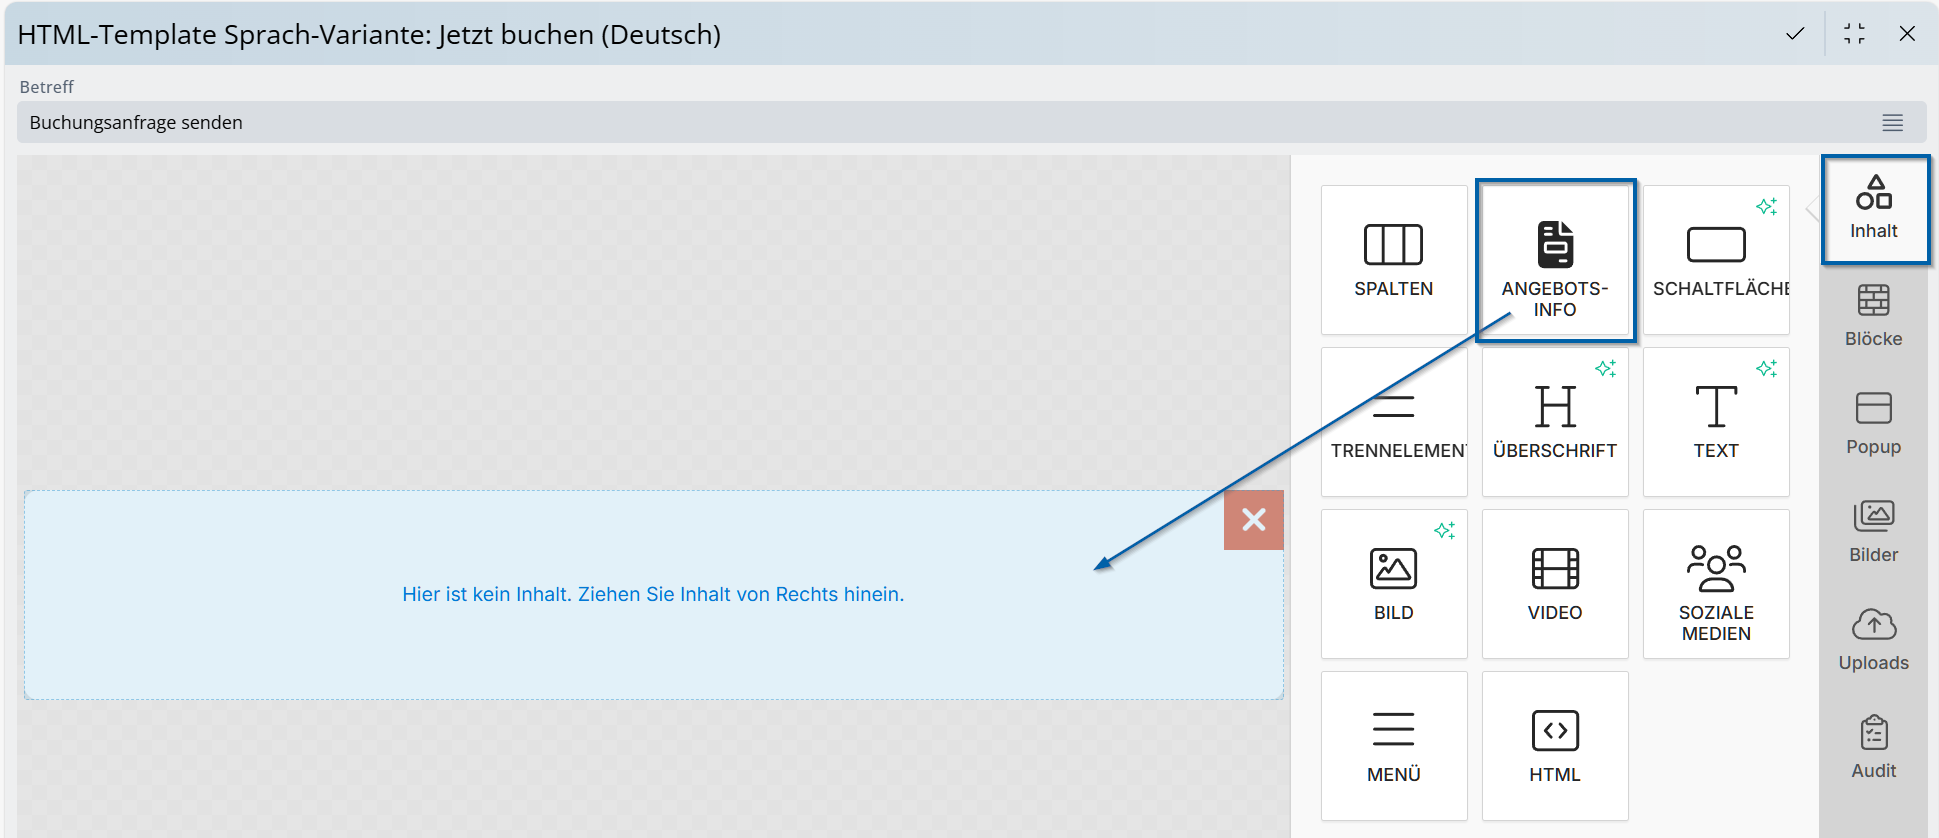Click the Menü content tile
Image resolution: width=1939 pixels, height=838 pixels.
point(1393,746)
